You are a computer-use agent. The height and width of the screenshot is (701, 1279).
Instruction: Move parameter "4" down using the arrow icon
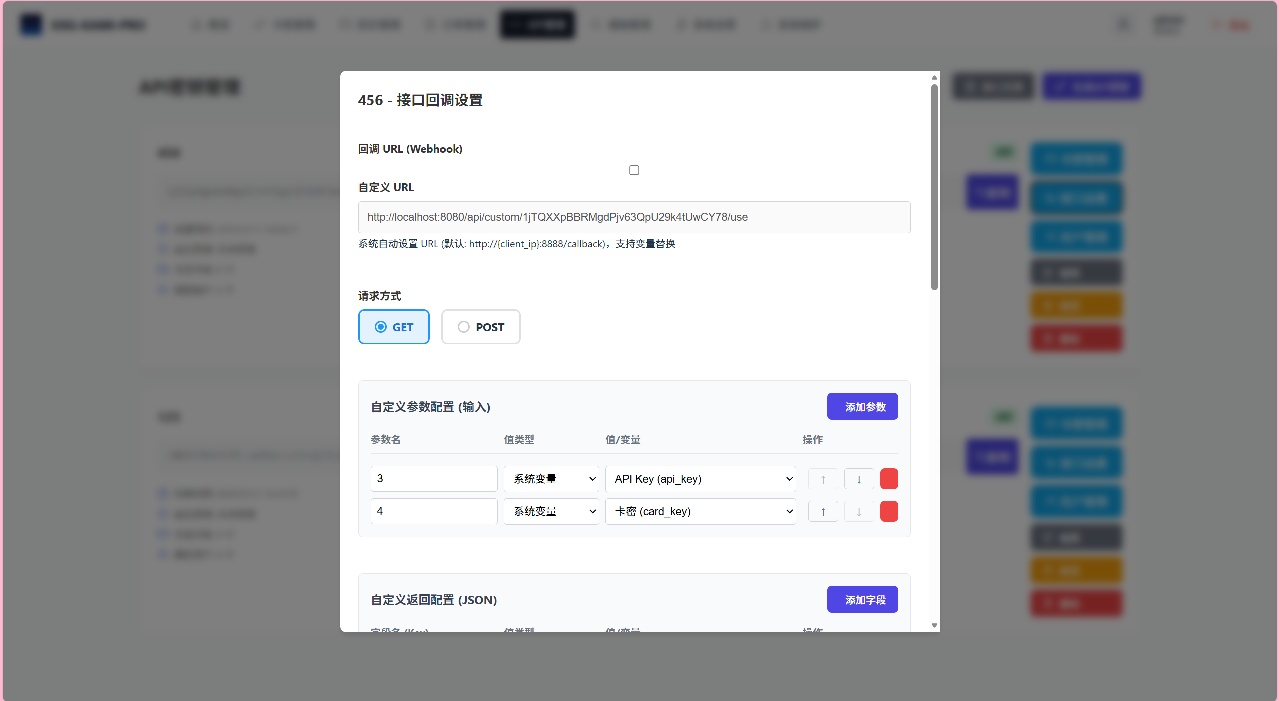pyautogui.click(x=859, y=511)
